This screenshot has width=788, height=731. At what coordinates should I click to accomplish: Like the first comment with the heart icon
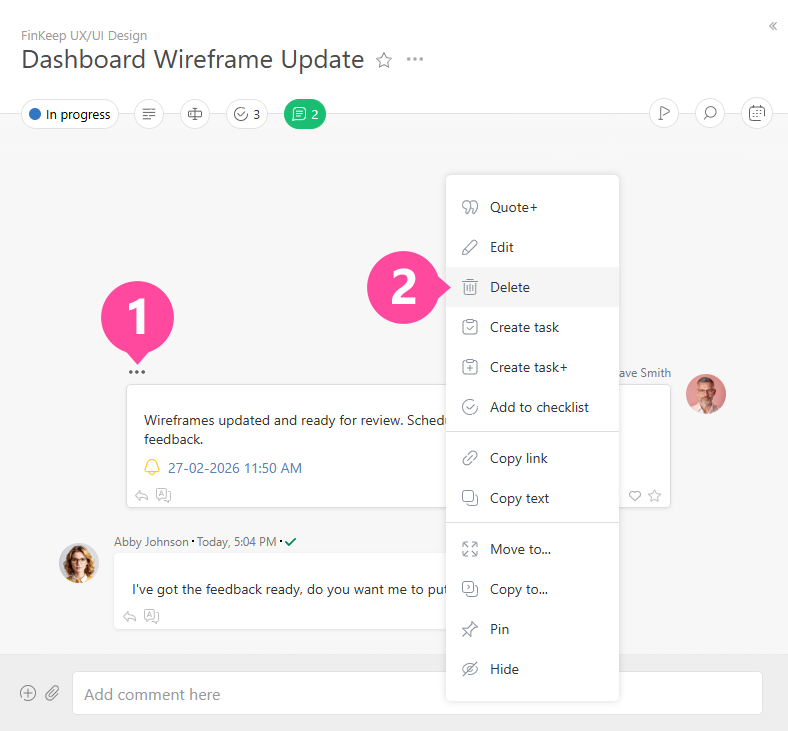tap(634, 495)
